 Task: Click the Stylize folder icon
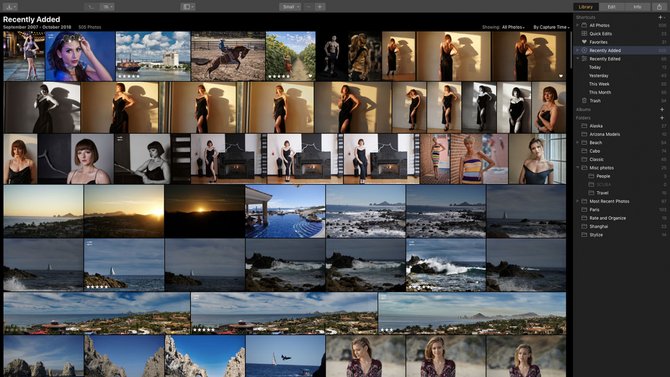pyautogui.click(x=584, y=235)
